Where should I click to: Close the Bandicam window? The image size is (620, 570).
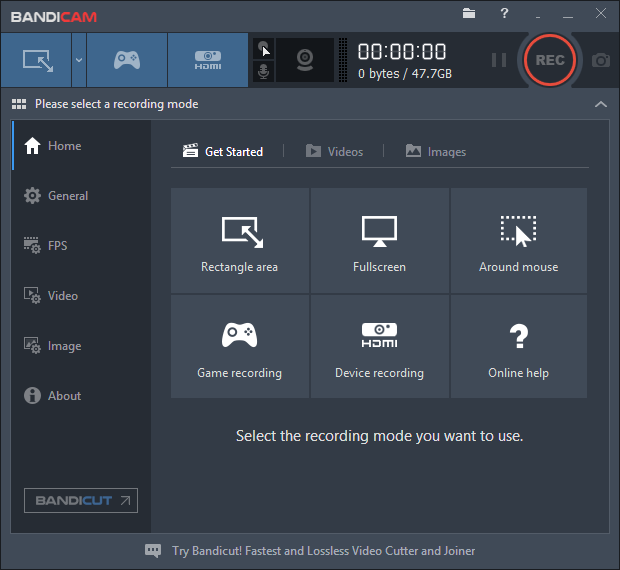coord(601,13)
